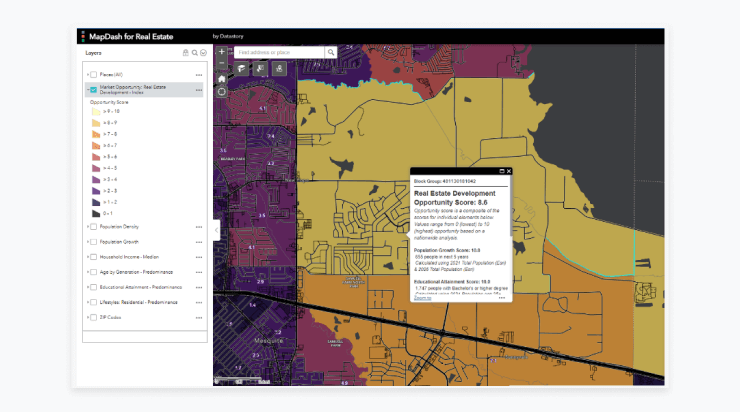Image resolution: width=740 pixels, height=412 pixels.
Task: Click the >9 - 10 opportunity score swatch
Action: 96,111
